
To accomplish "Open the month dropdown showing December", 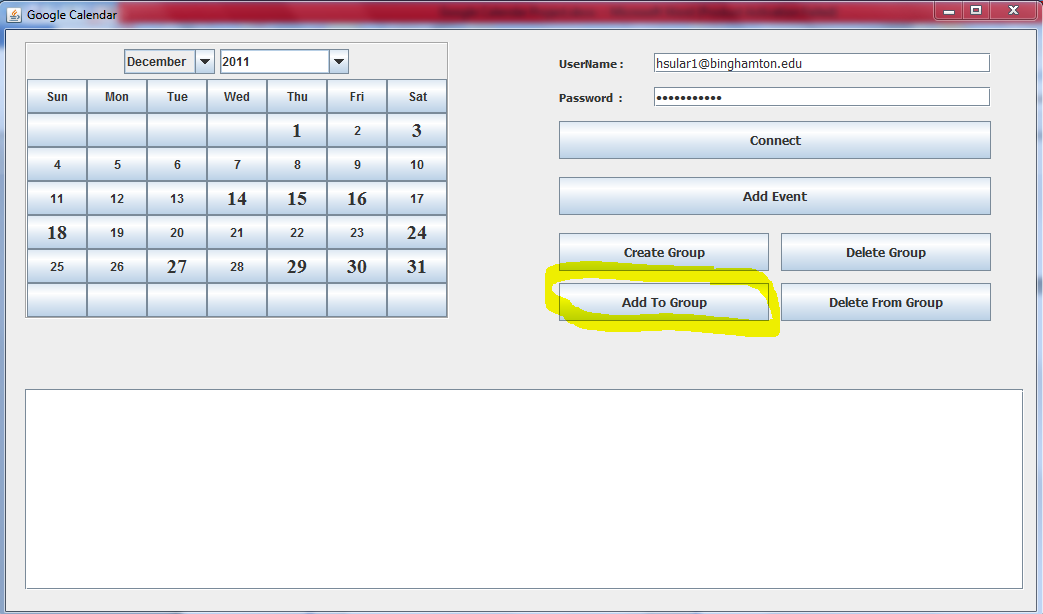I will click(205, 62).
